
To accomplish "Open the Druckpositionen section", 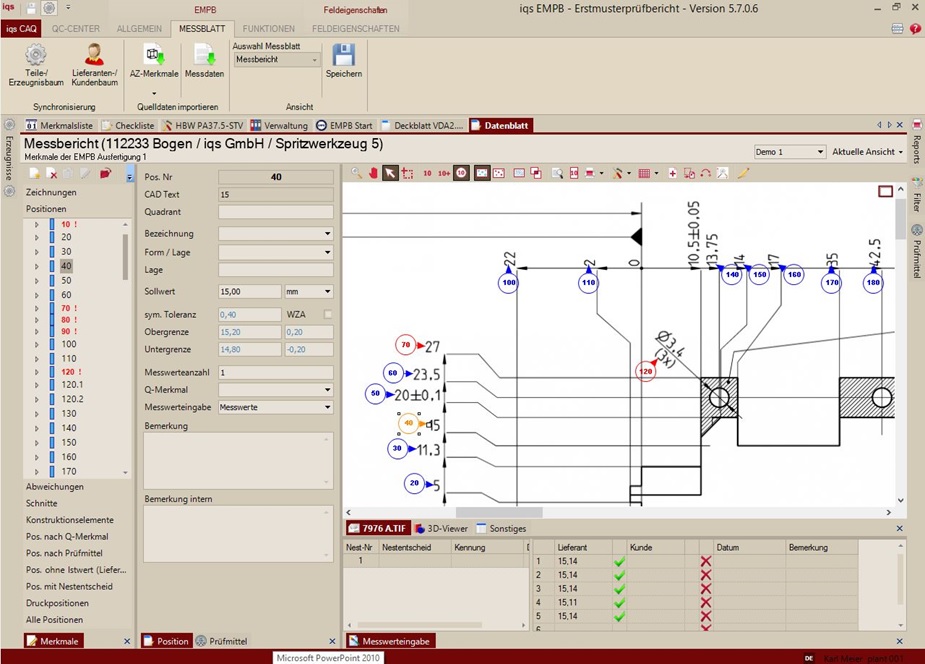I will tap(57, 603).
